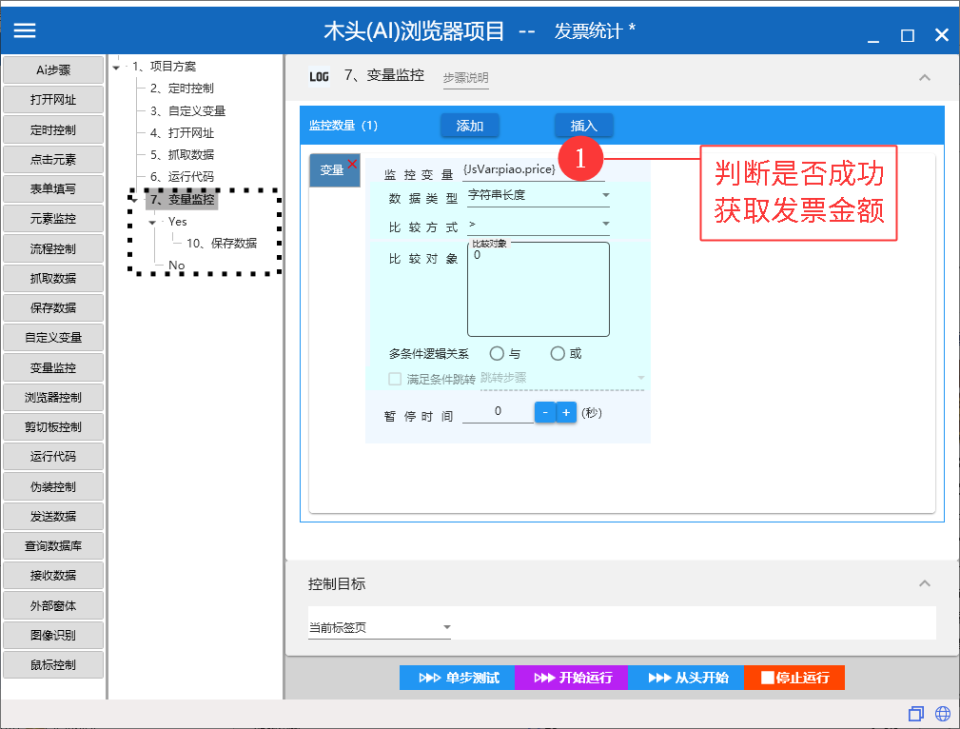960x729 pixels.
Task: Select the 或 logic radio button
Action: 557,352
